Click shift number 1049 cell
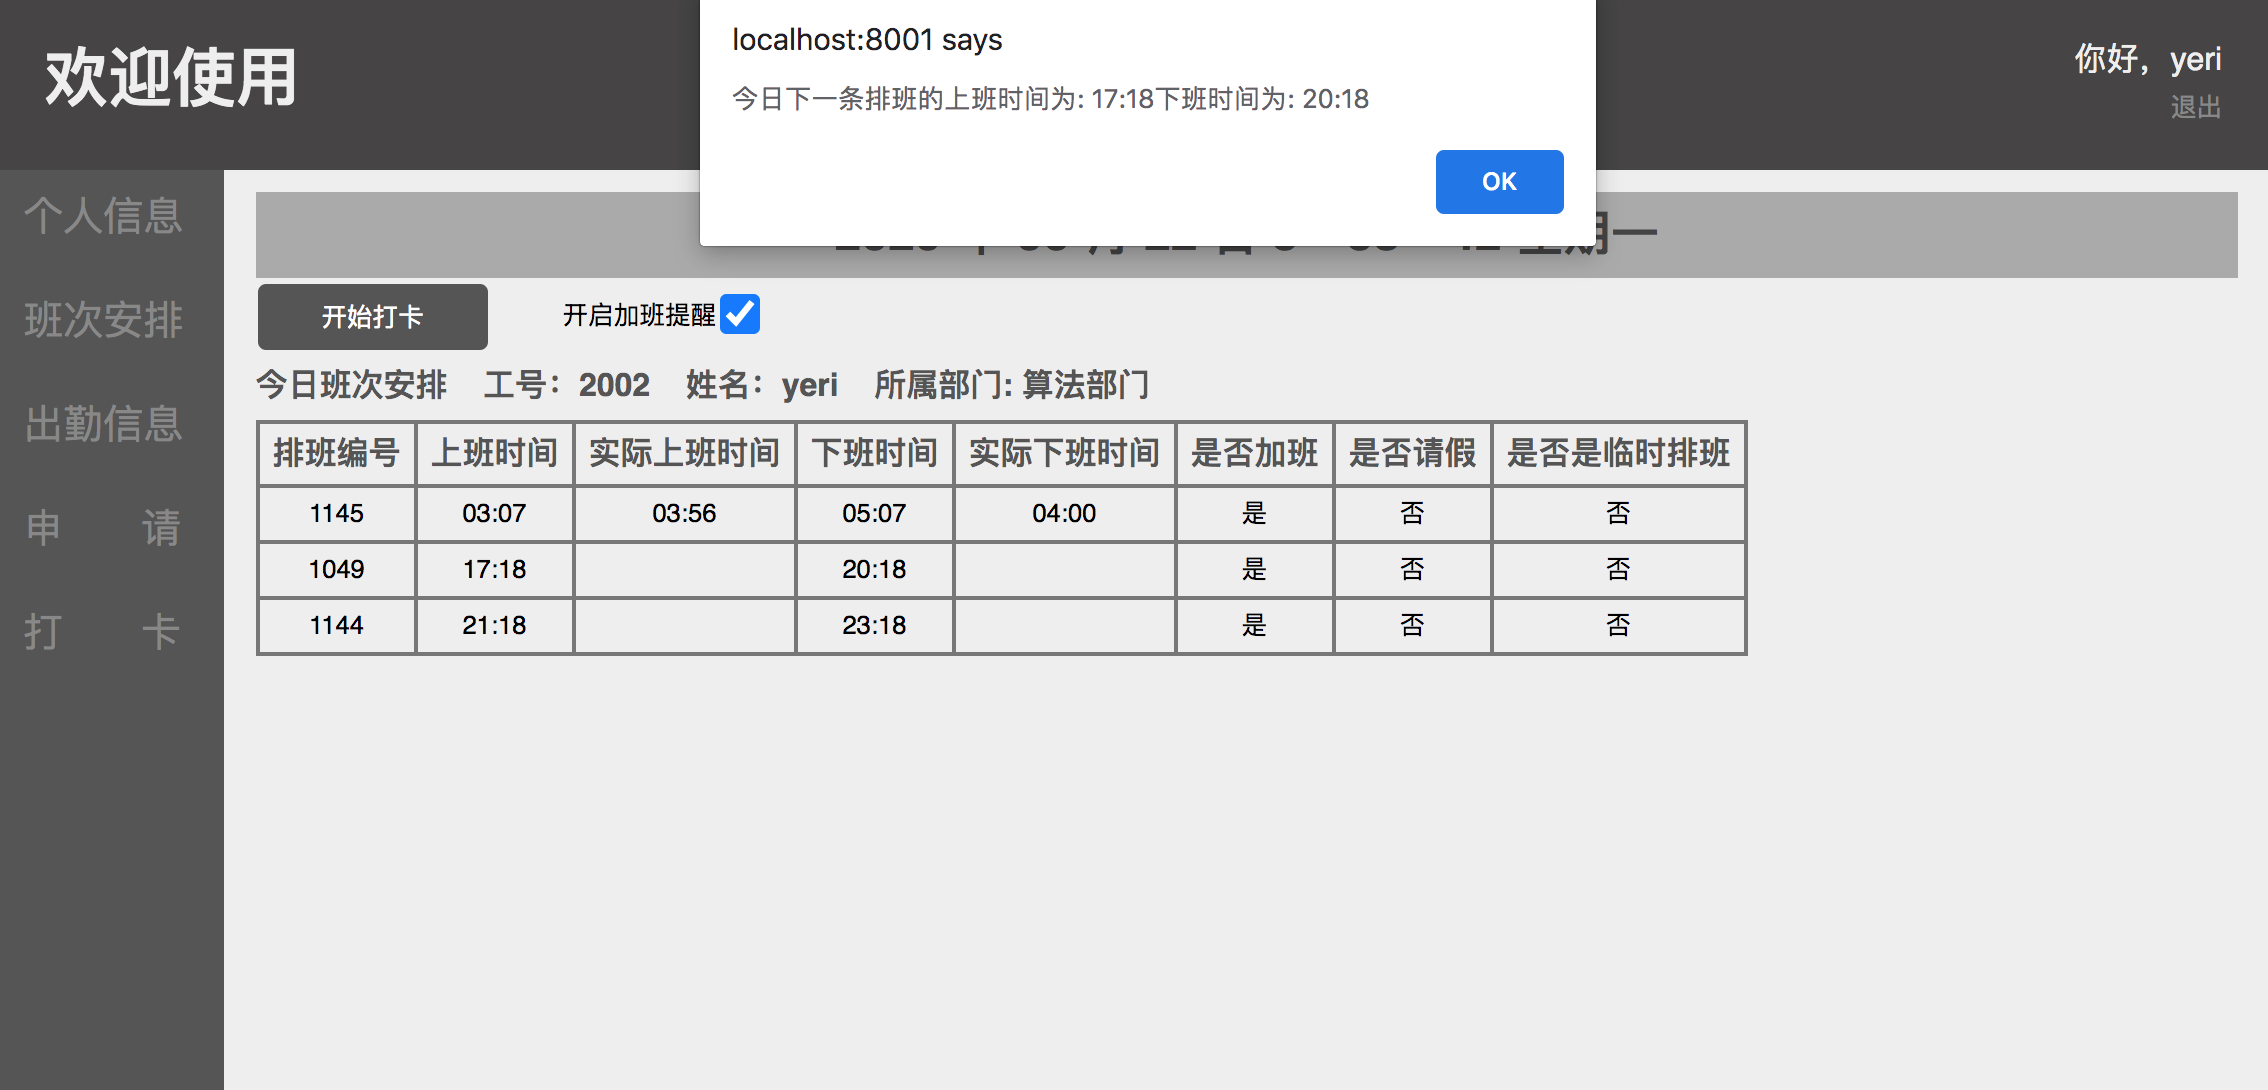 [x=336, y=569]
